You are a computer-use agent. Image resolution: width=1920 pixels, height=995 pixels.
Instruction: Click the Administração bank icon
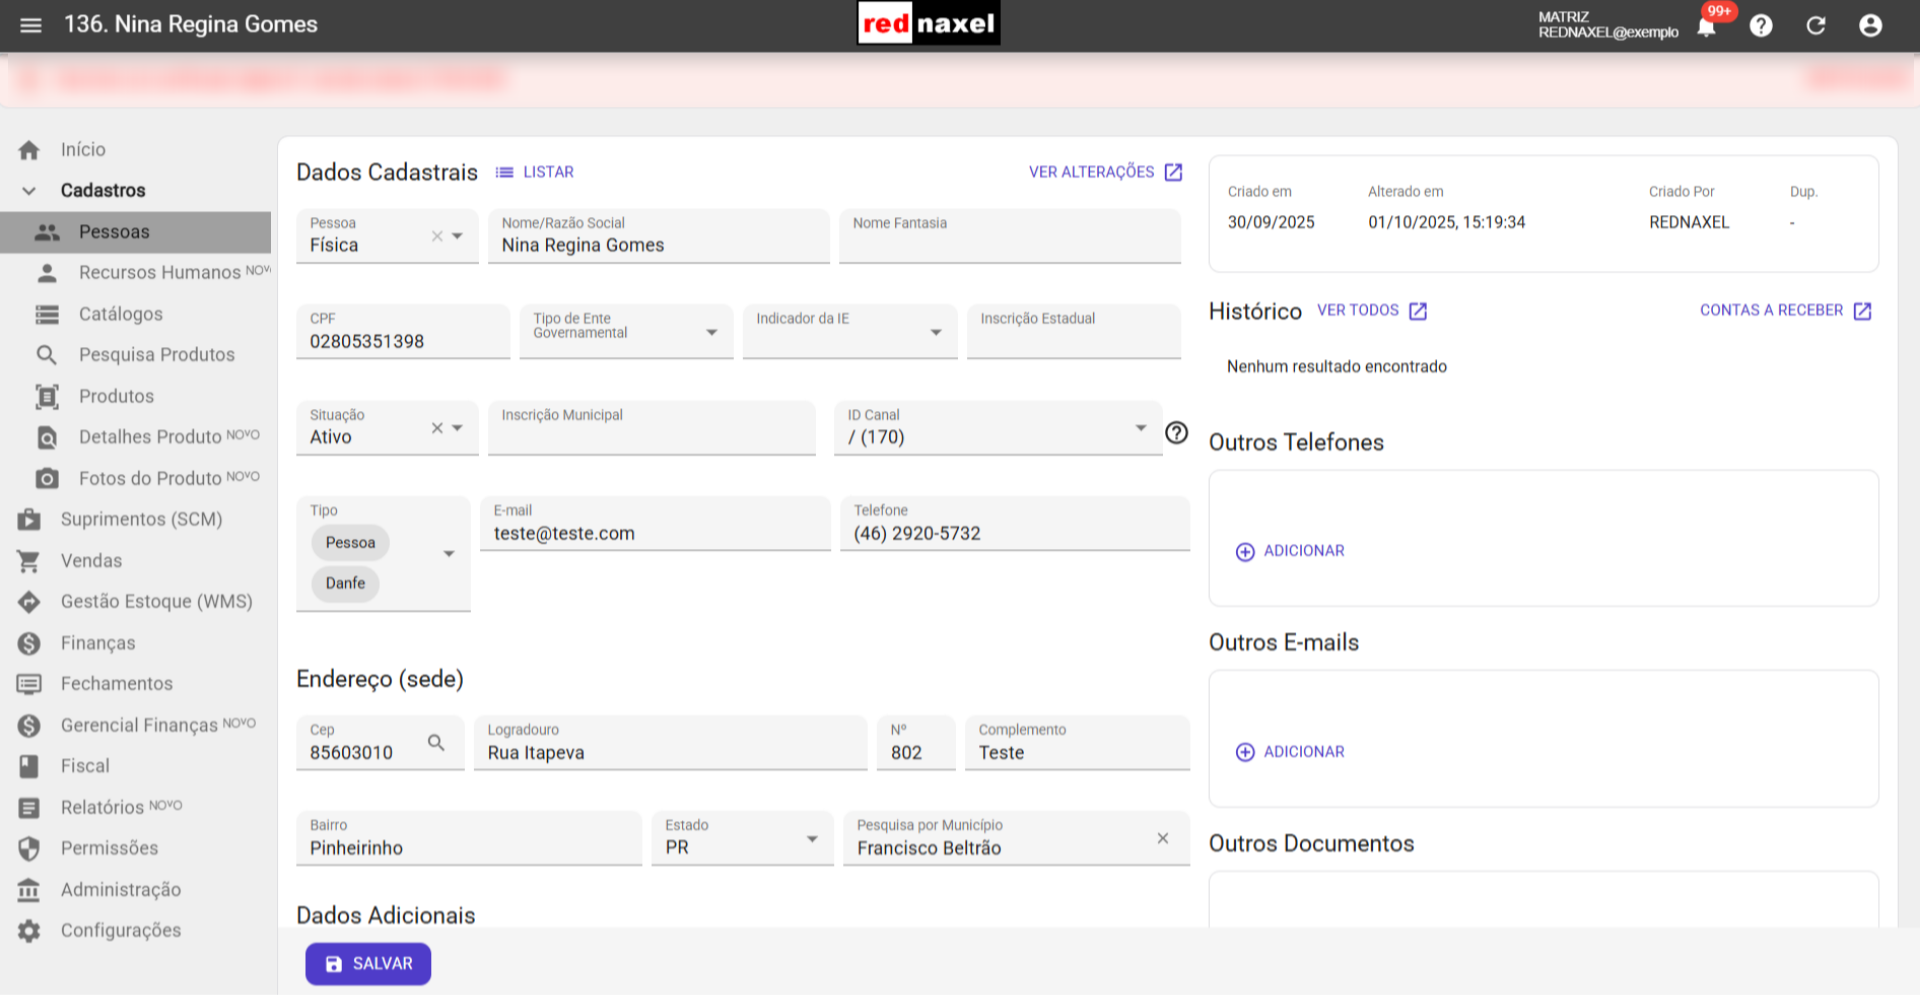click(29, 889)
